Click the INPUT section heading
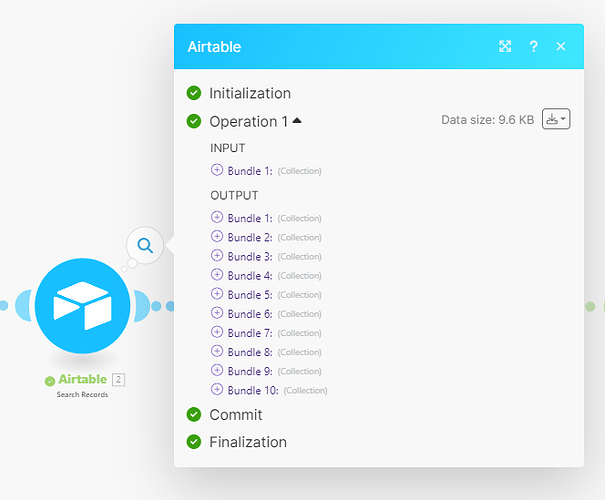 (228, 148)
